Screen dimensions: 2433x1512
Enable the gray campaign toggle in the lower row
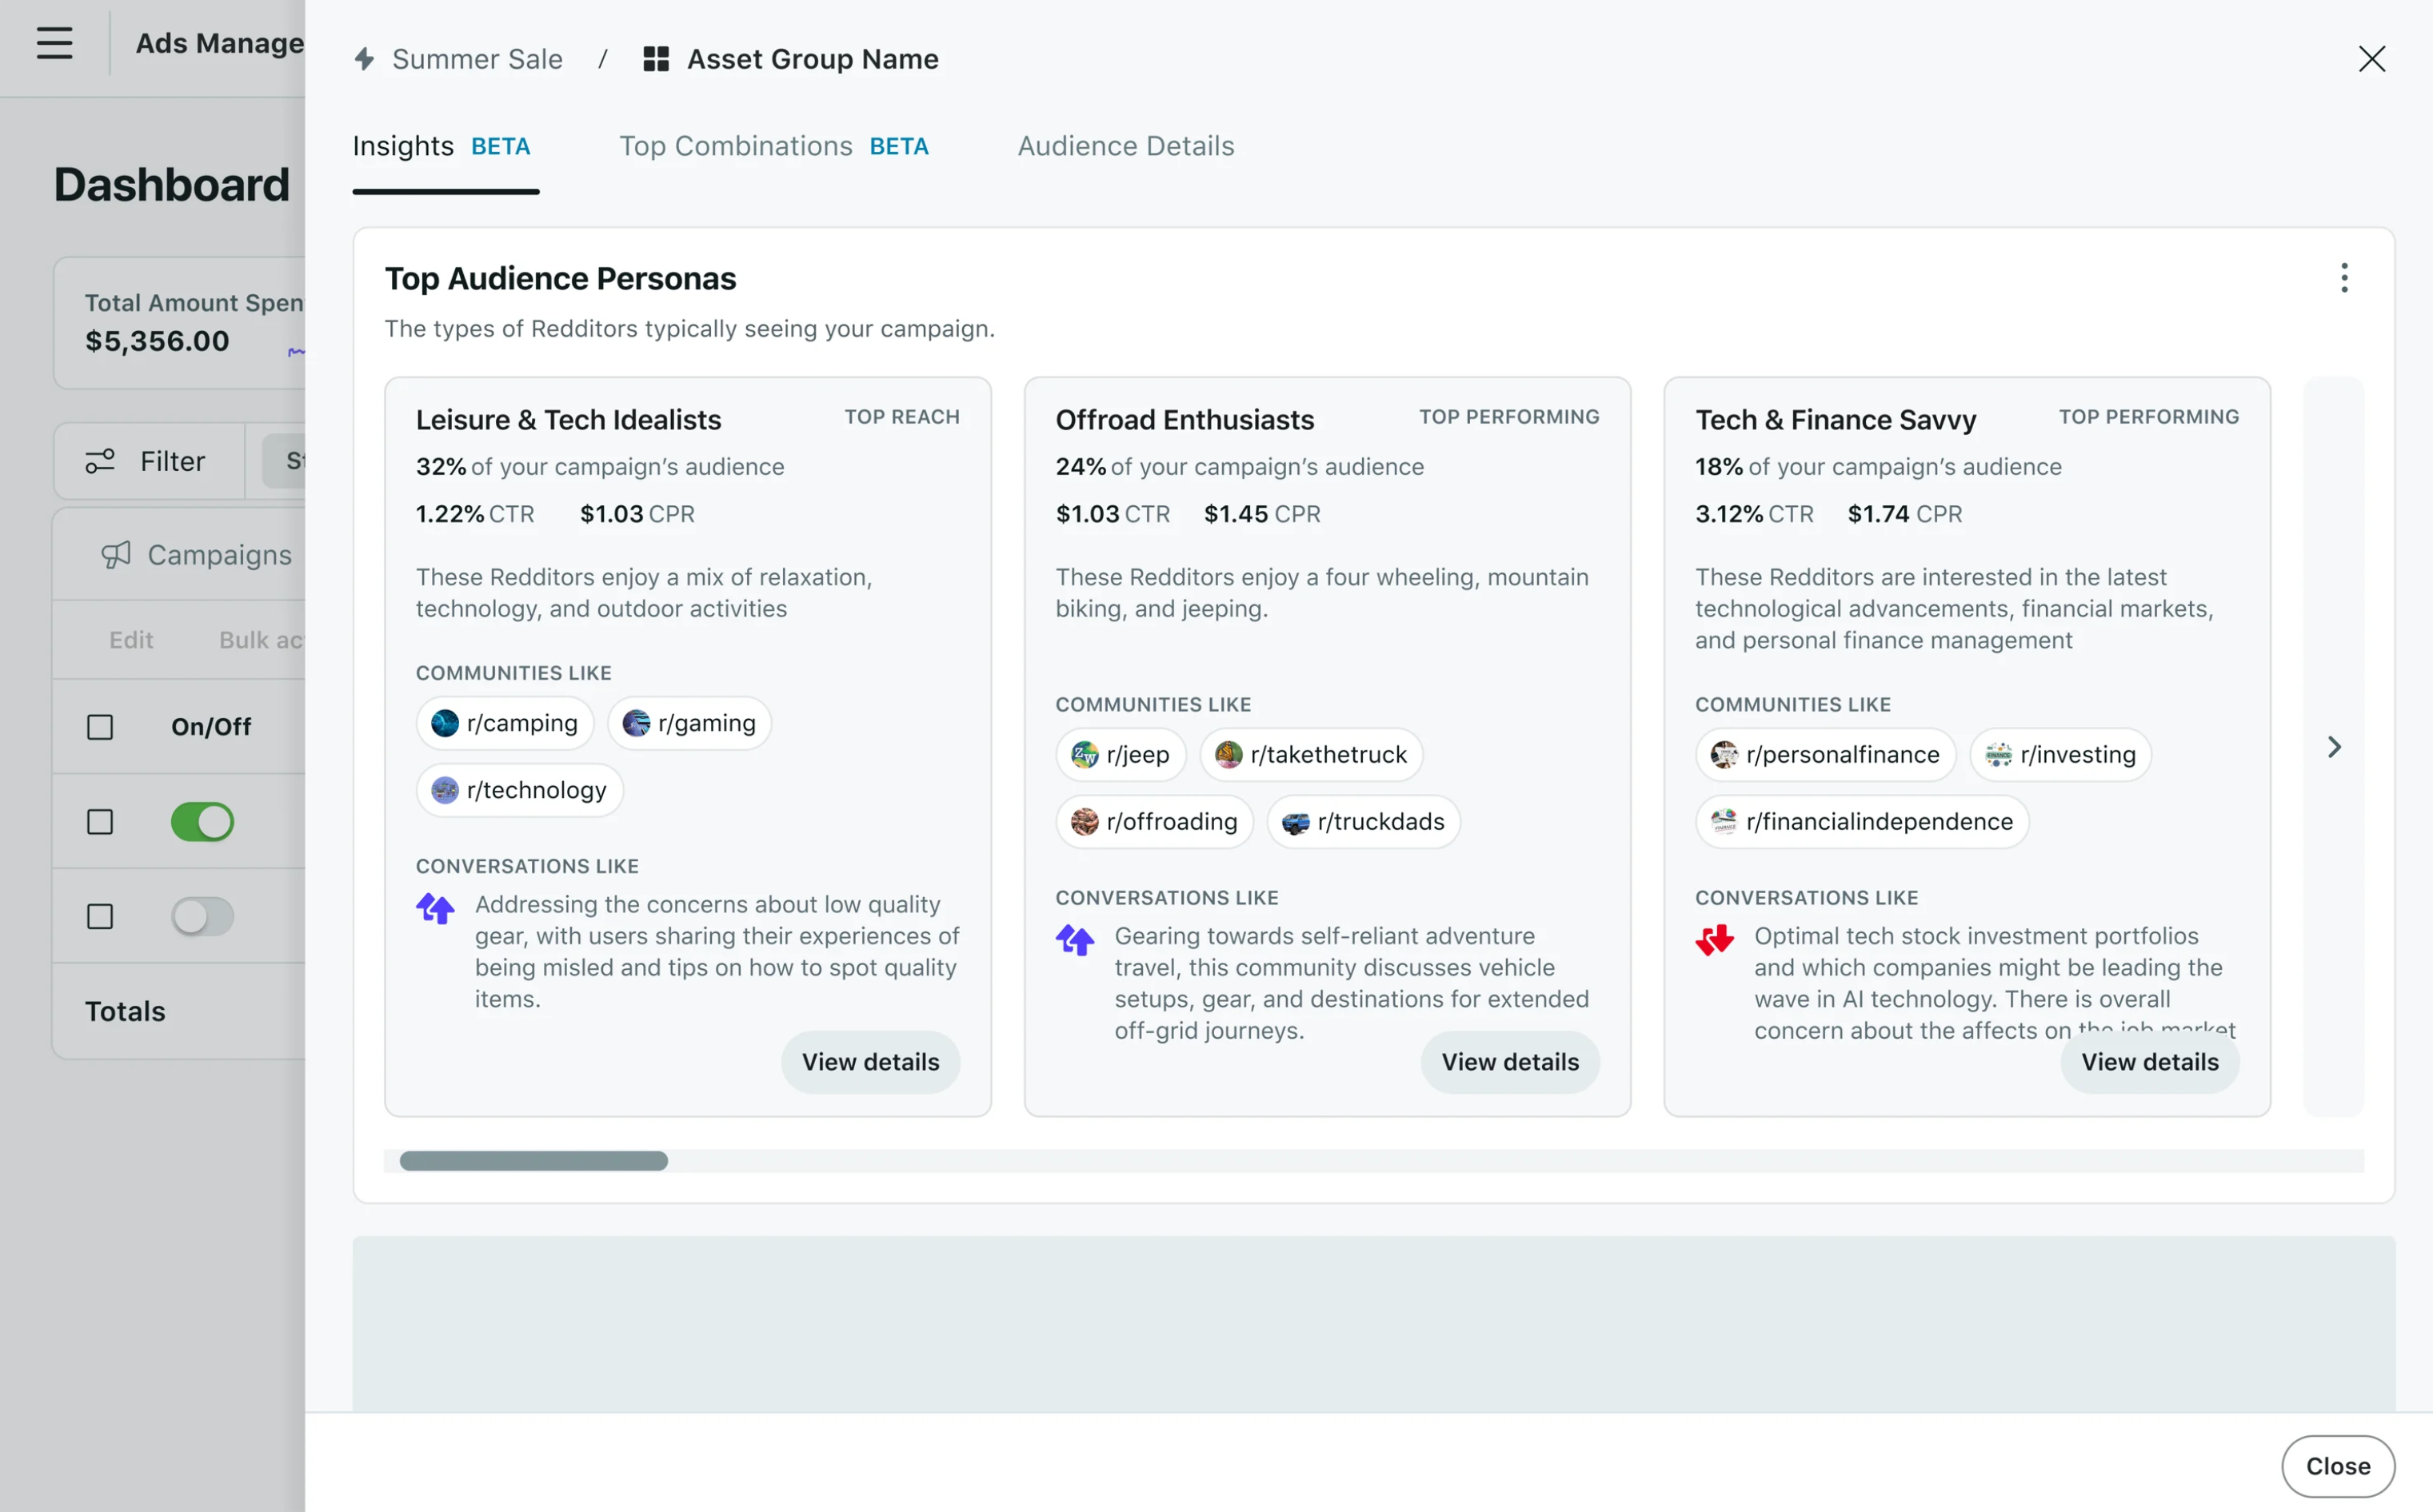203,916
